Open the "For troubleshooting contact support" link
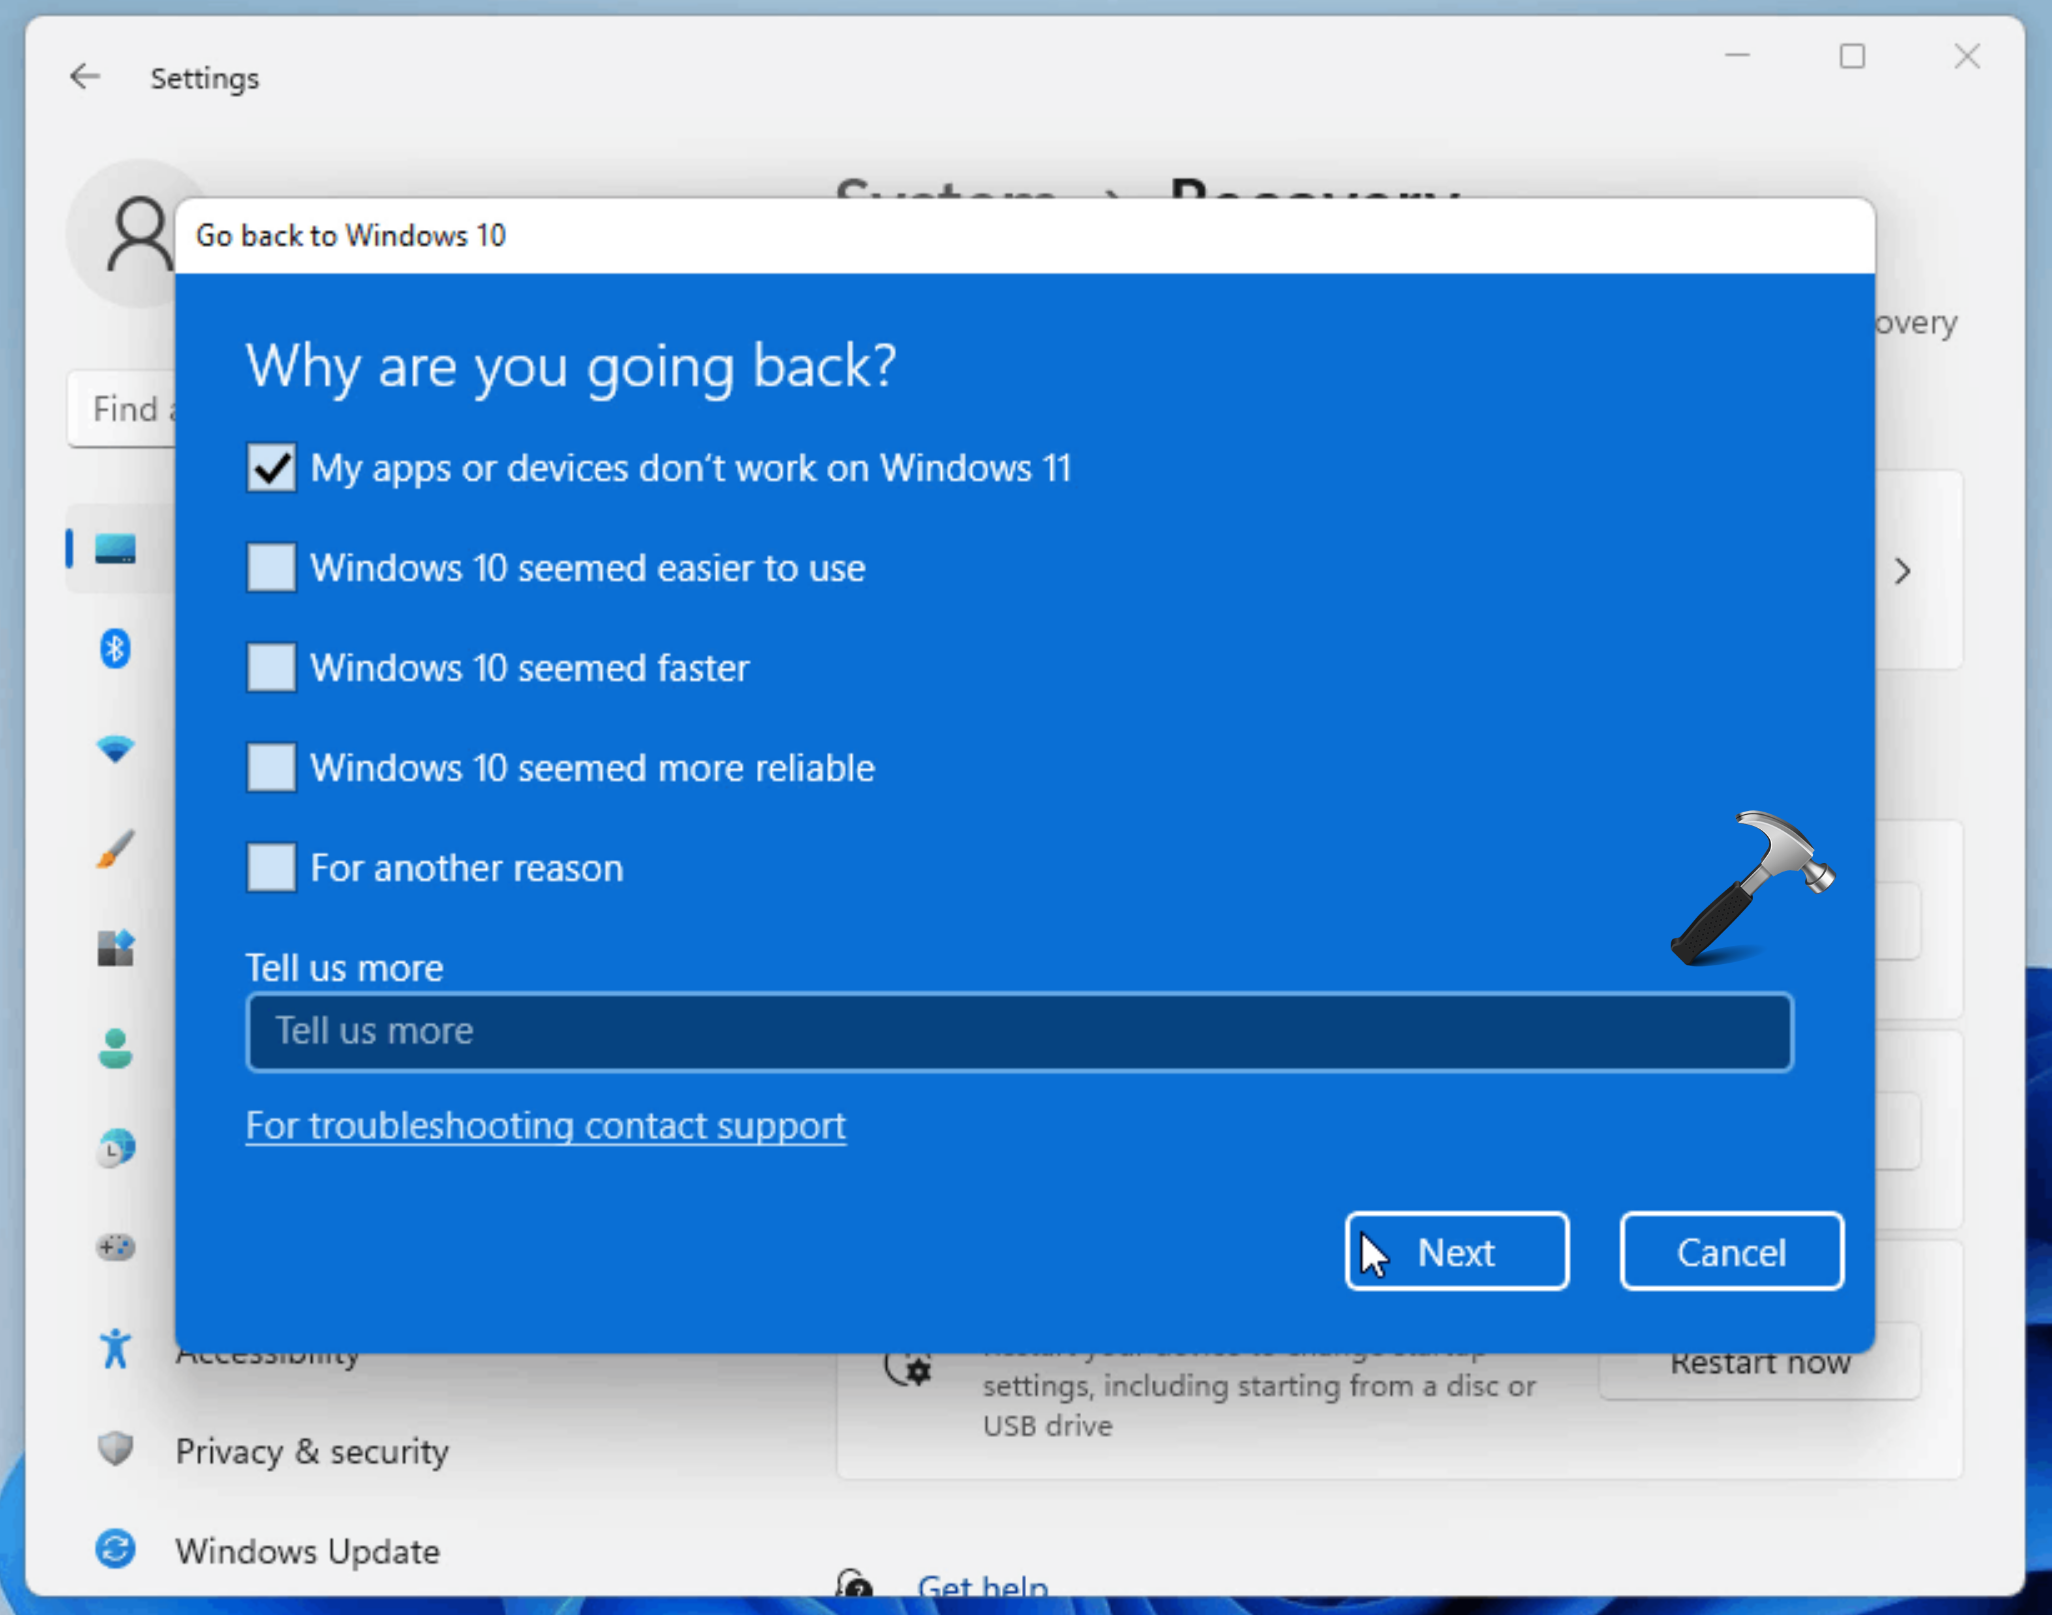Image resolution: width=2052 pixels, height=1615 pixels. click(545, 1125)
